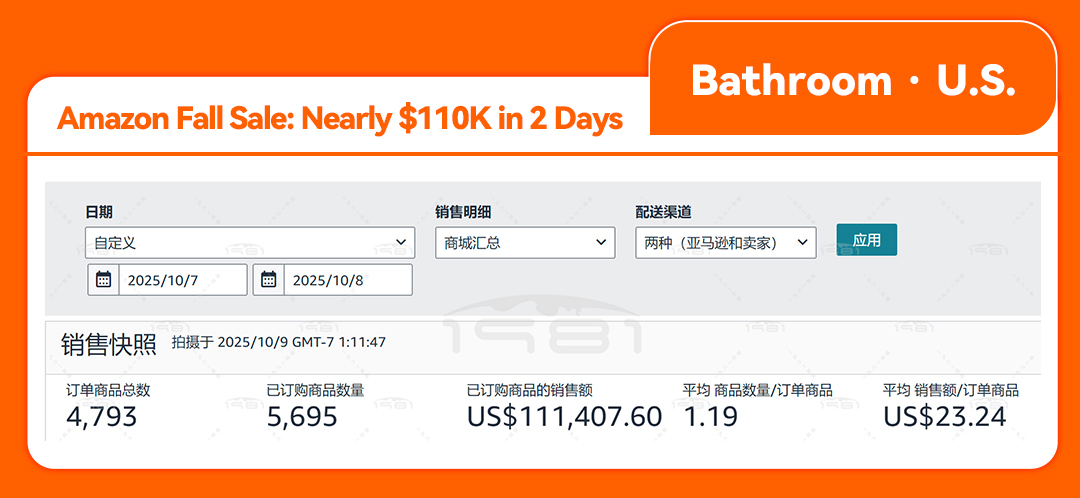The width and height of the screenshot is (1080, 498).
Task: Select the Bathroom · U.S. tab
Action: point(853,81)
